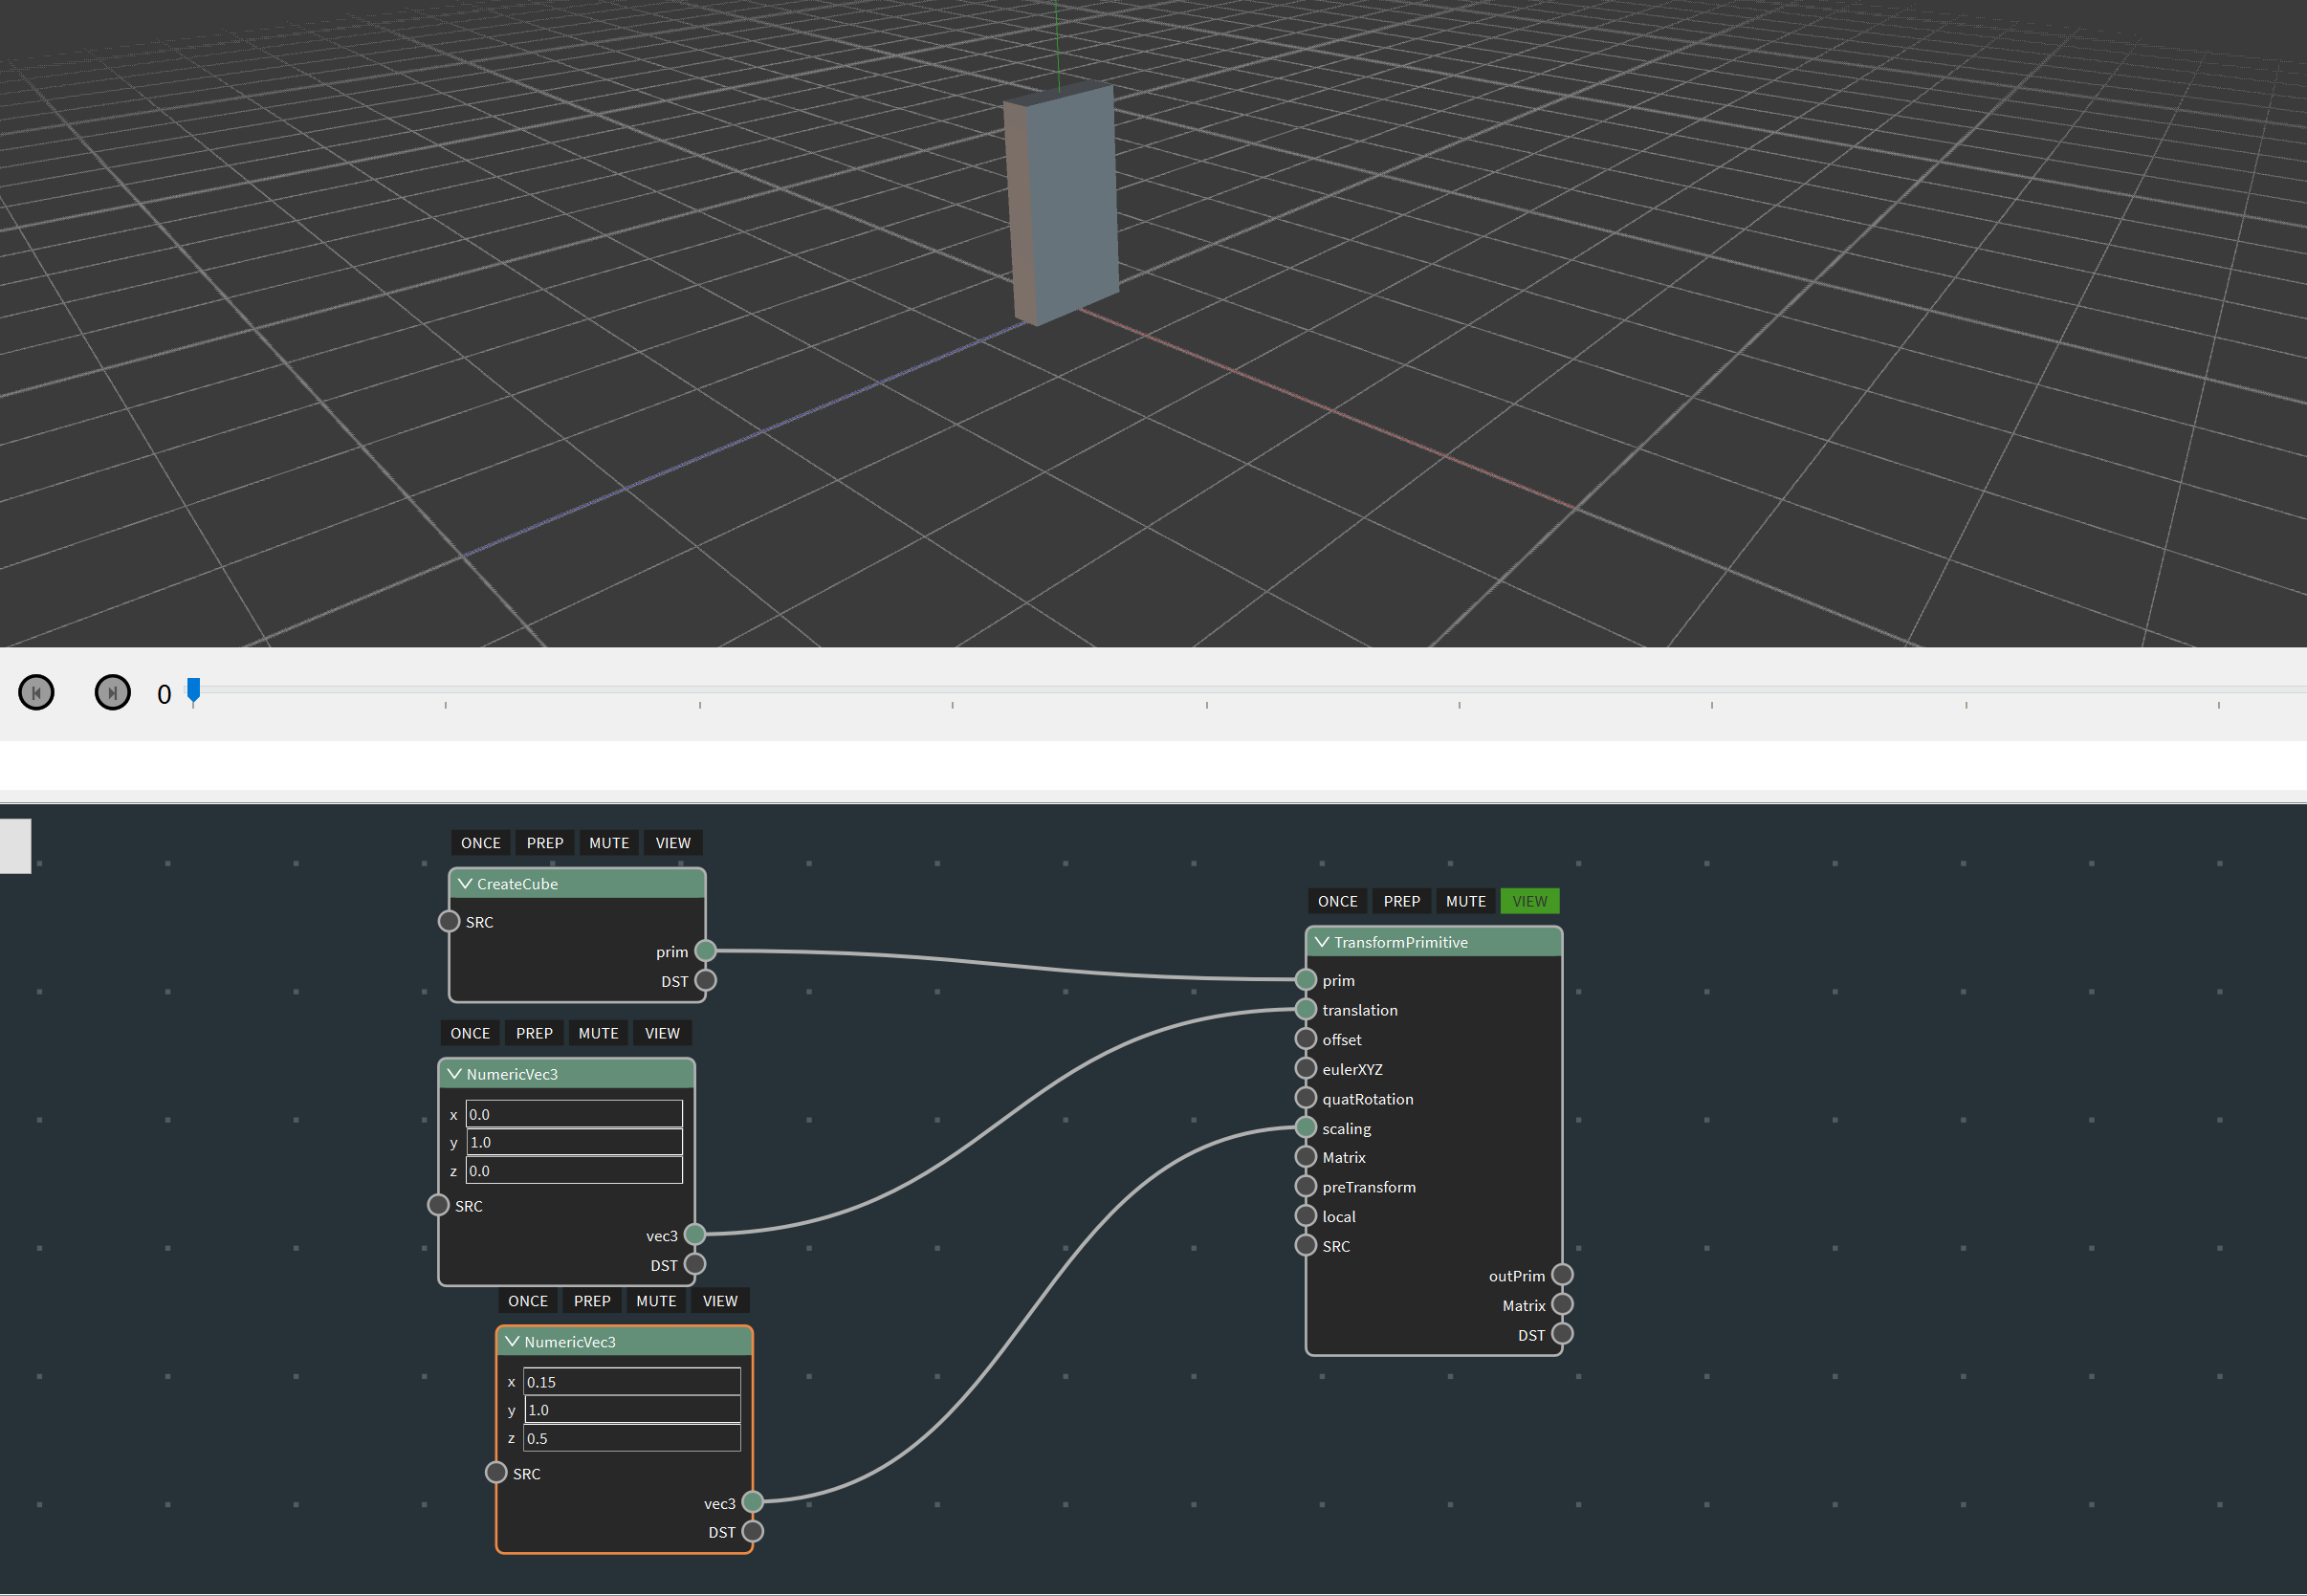Toggle PREP on the TransformPrimitive node
The width and height of the screenshot is (2307, 1596).
pyautogui.click(x=1401, y=901)
